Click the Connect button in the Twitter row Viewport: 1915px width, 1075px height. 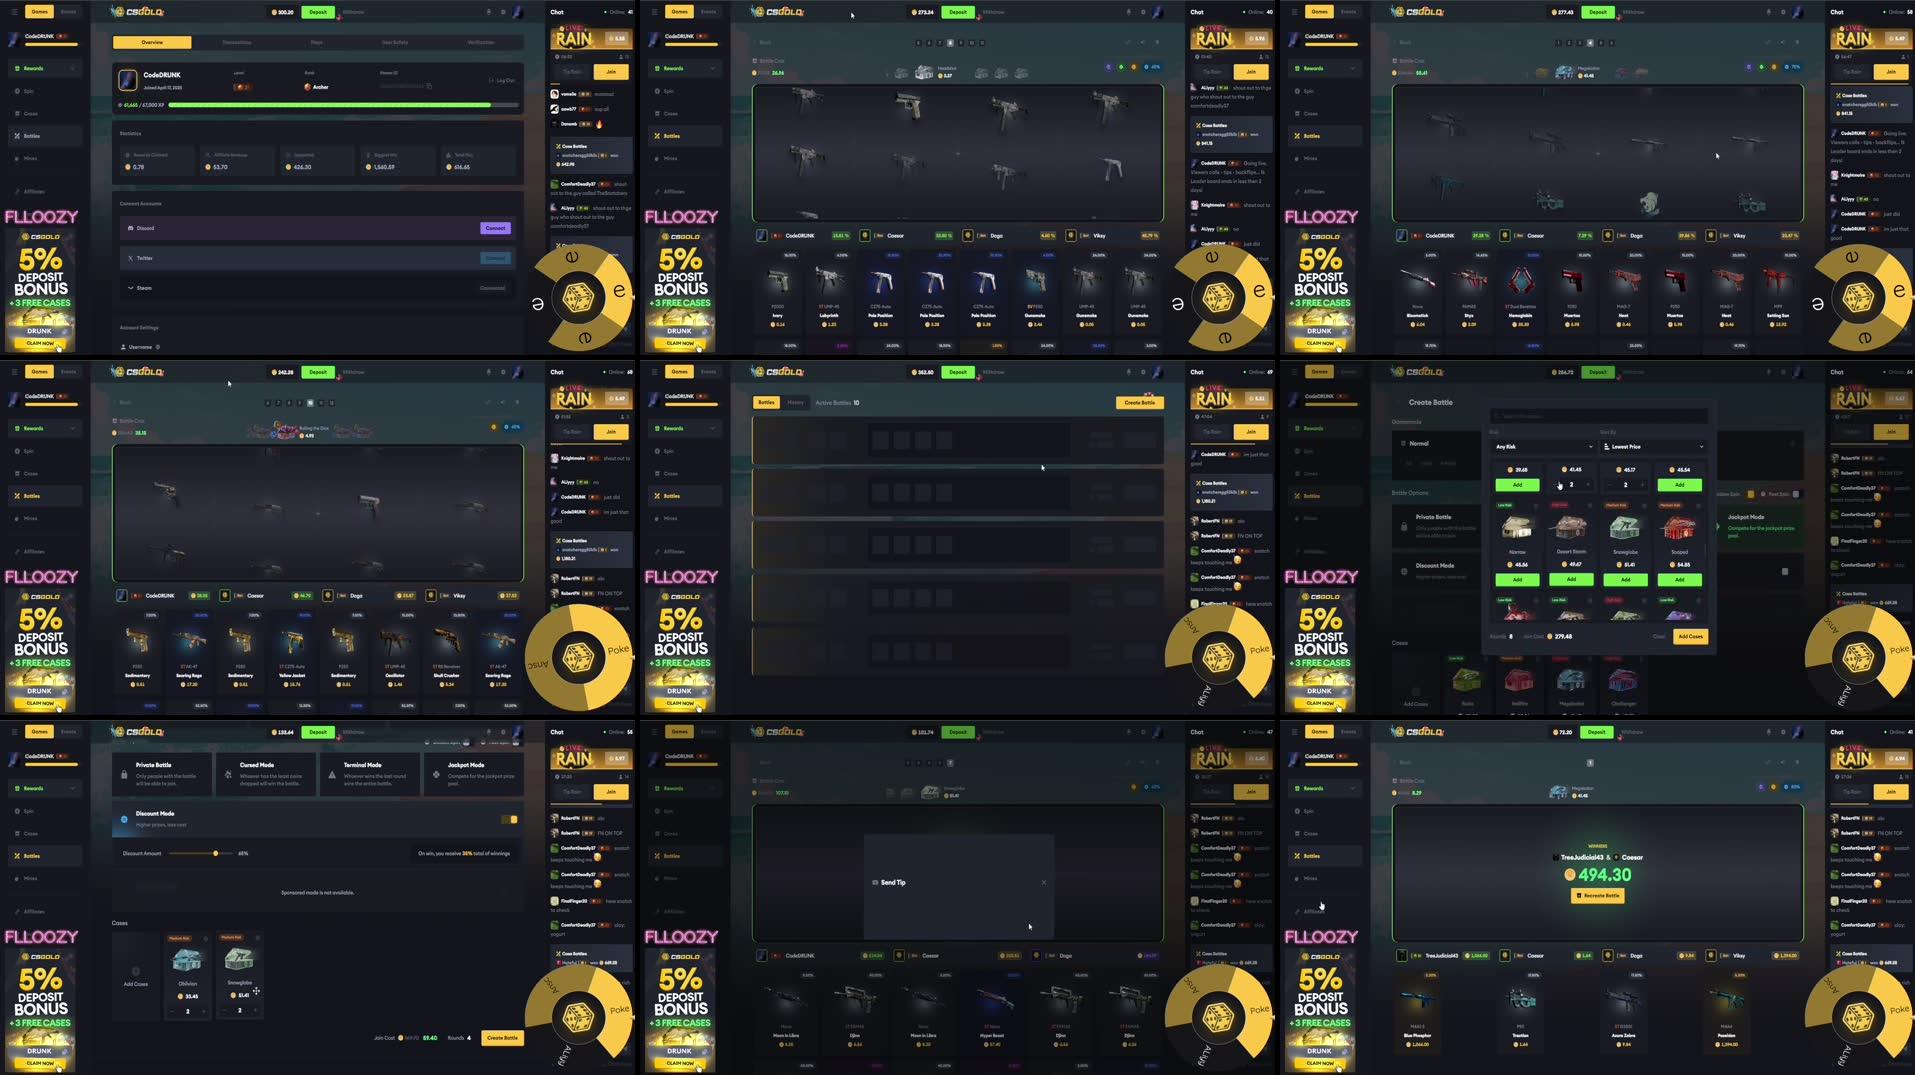coord(495,258)
